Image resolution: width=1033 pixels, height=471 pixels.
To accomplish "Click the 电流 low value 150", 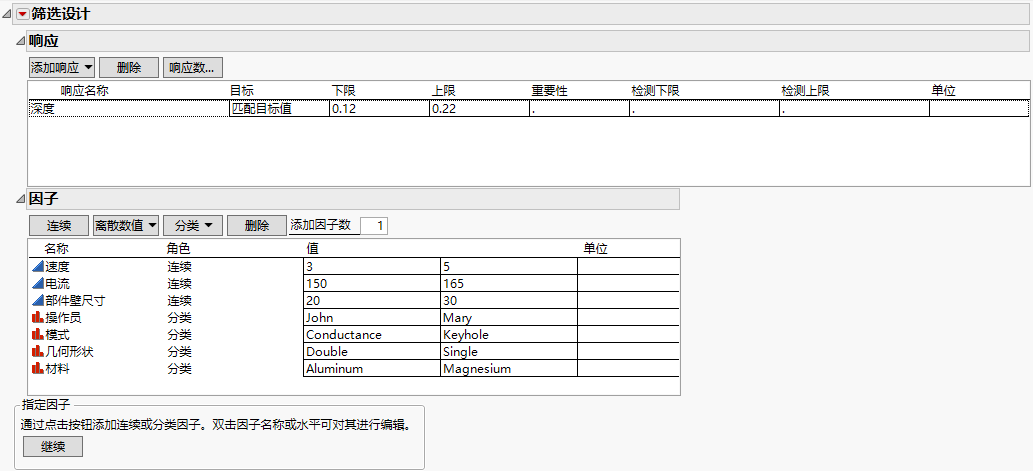I will tap(372, 284).
